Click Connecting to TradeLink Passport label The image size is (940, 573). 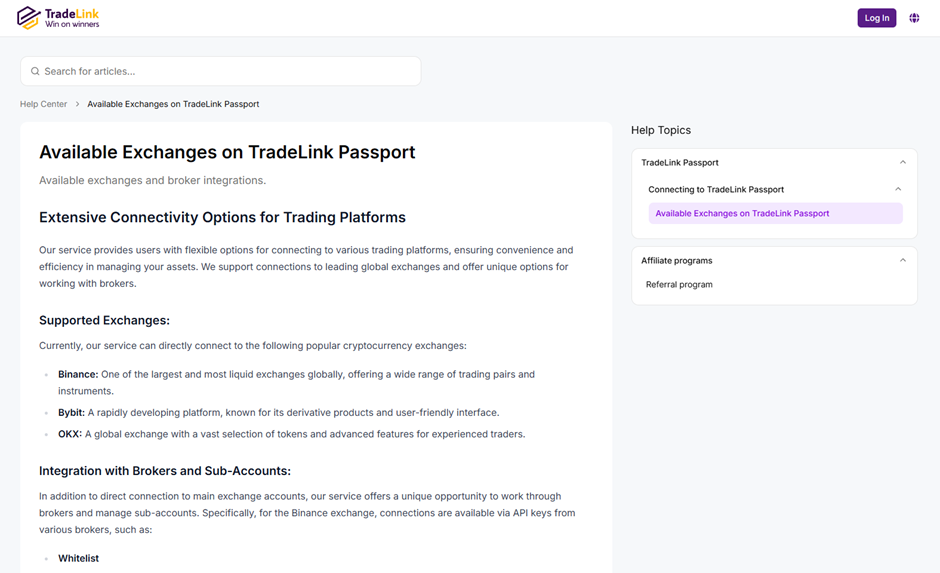click(716, 189)
